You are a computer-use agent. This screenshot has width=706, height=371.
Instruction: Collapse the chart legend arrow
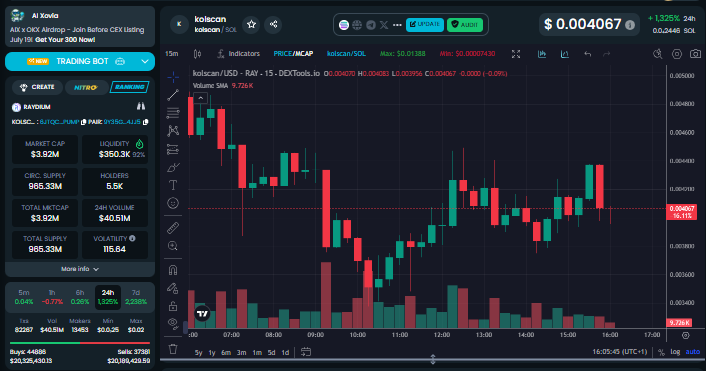click(x=200, y=98)
